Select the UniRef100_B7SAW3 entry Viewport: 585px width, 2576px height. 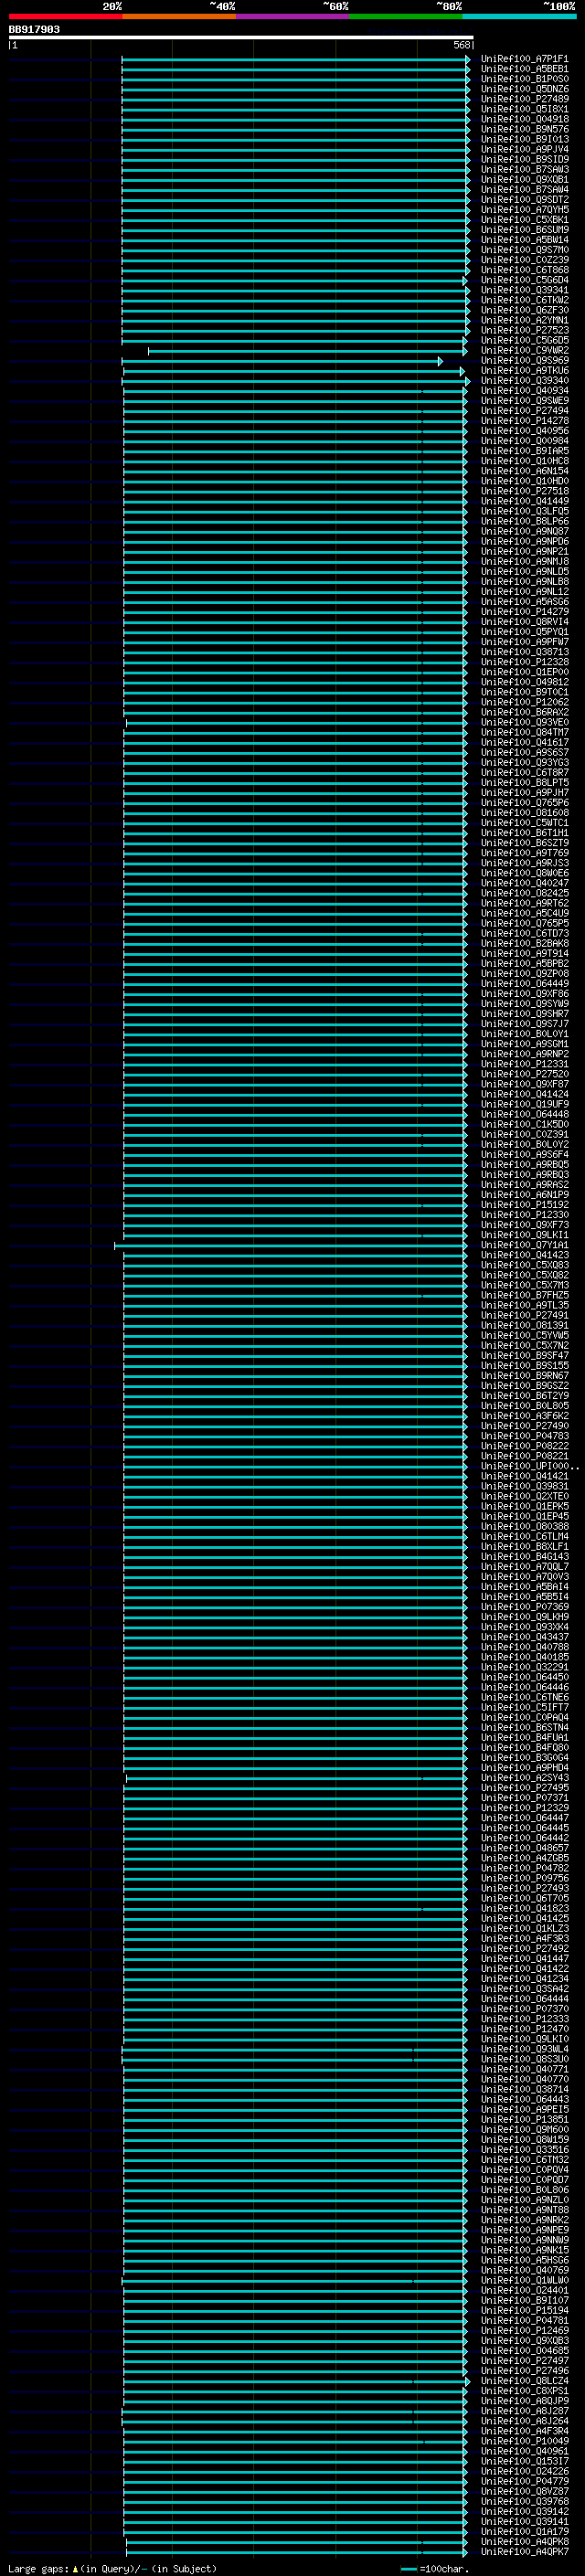tap(524, 170)
